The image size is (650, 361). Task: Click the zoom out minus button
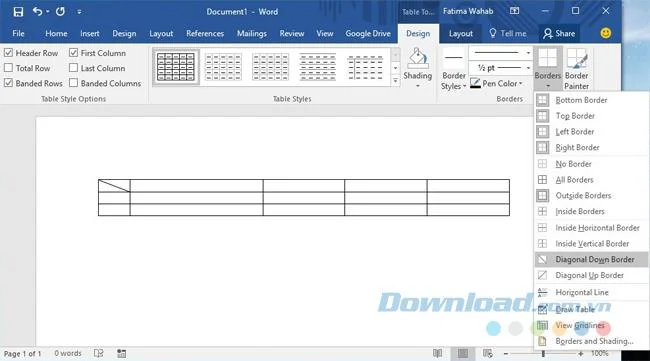pos(506,354)
